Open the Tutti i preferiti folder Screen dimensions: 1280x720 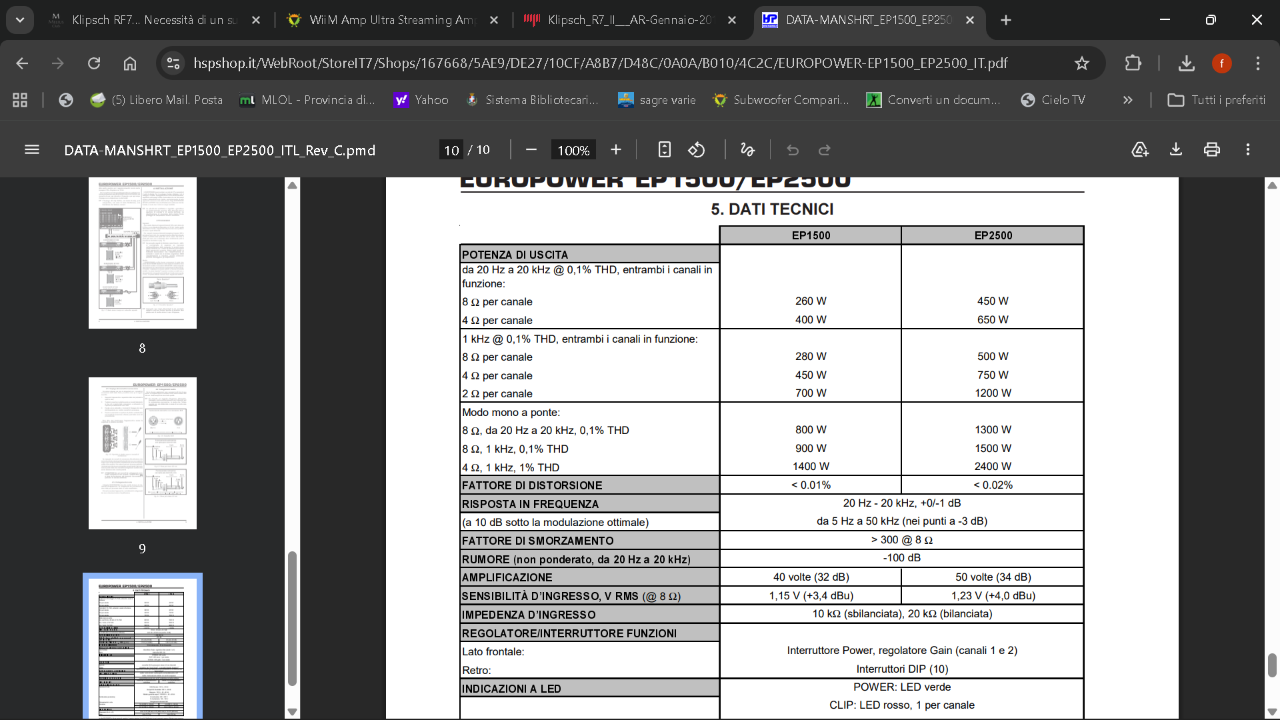pos(1217,100)
